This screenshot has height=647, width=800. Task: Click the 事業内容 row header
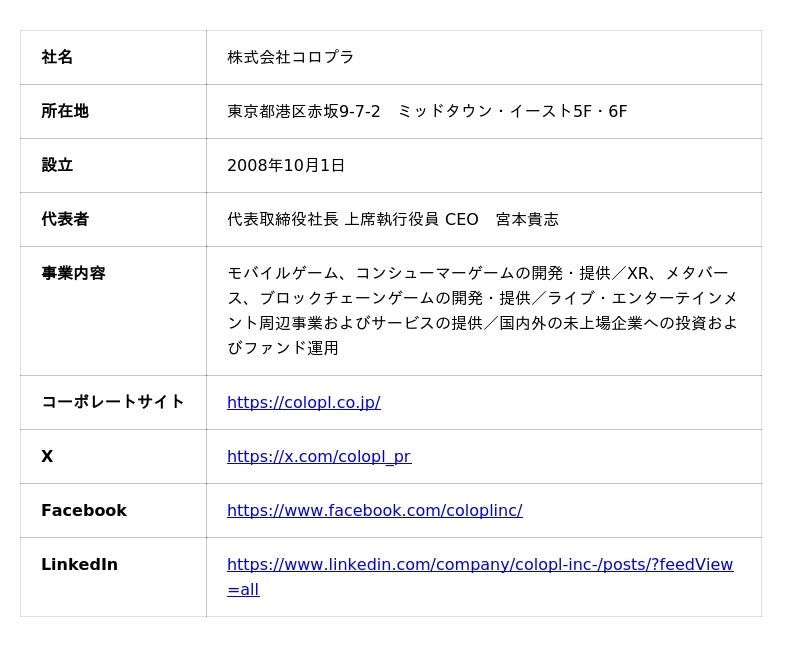pyautogui.click(x=73, y=273)
